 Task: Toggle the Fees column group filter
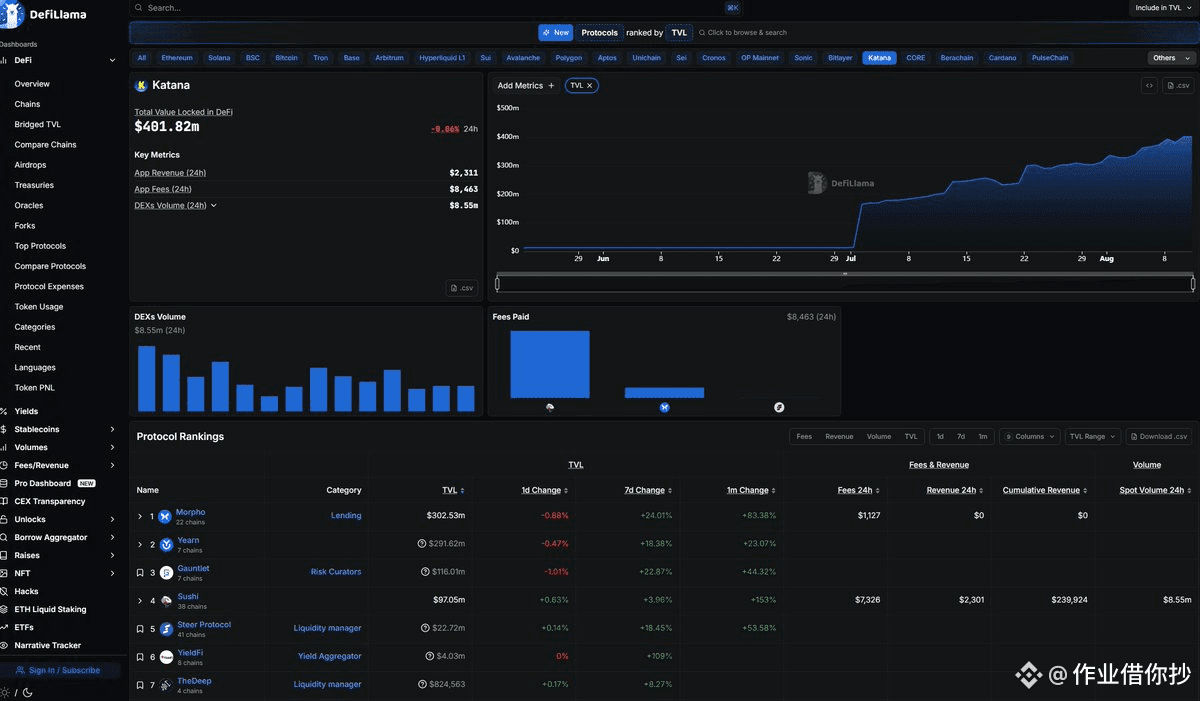(x=804, y=437)
